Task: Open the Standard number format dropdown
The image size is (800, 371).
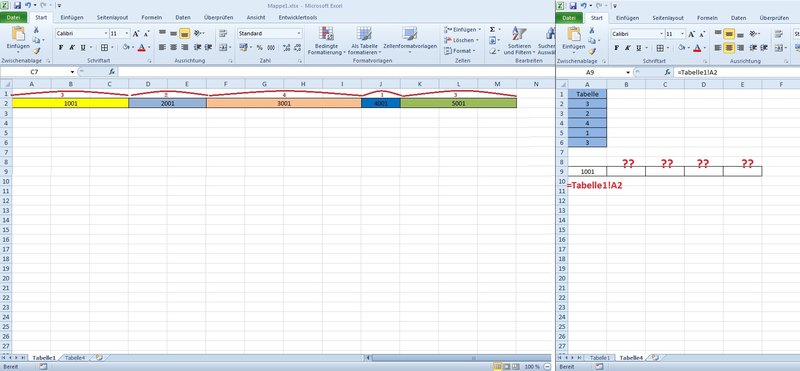Action: [x=299, y=34]
